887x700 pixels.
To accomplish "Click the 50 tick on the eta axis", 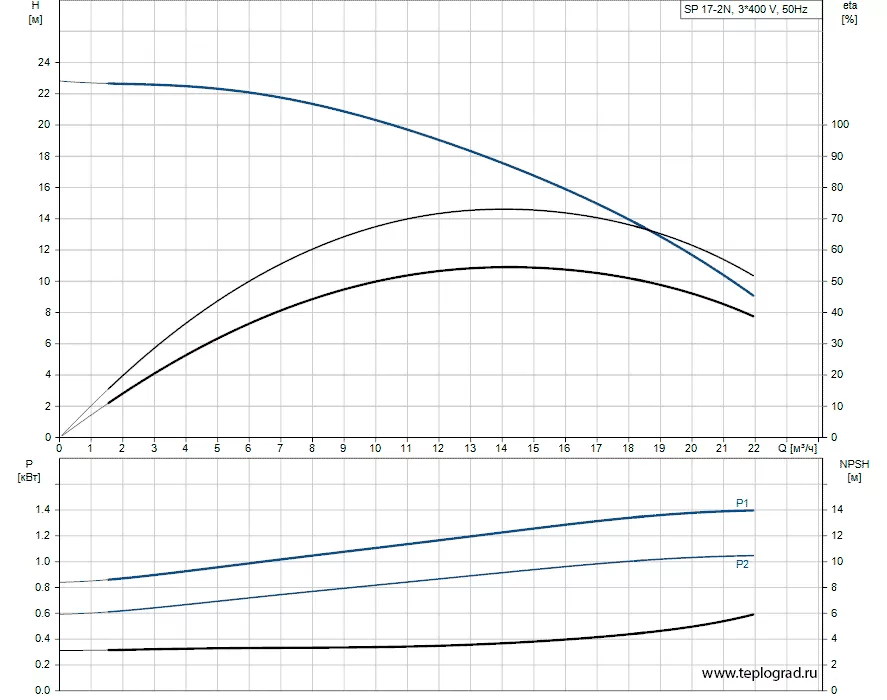I will pos(837,281).
